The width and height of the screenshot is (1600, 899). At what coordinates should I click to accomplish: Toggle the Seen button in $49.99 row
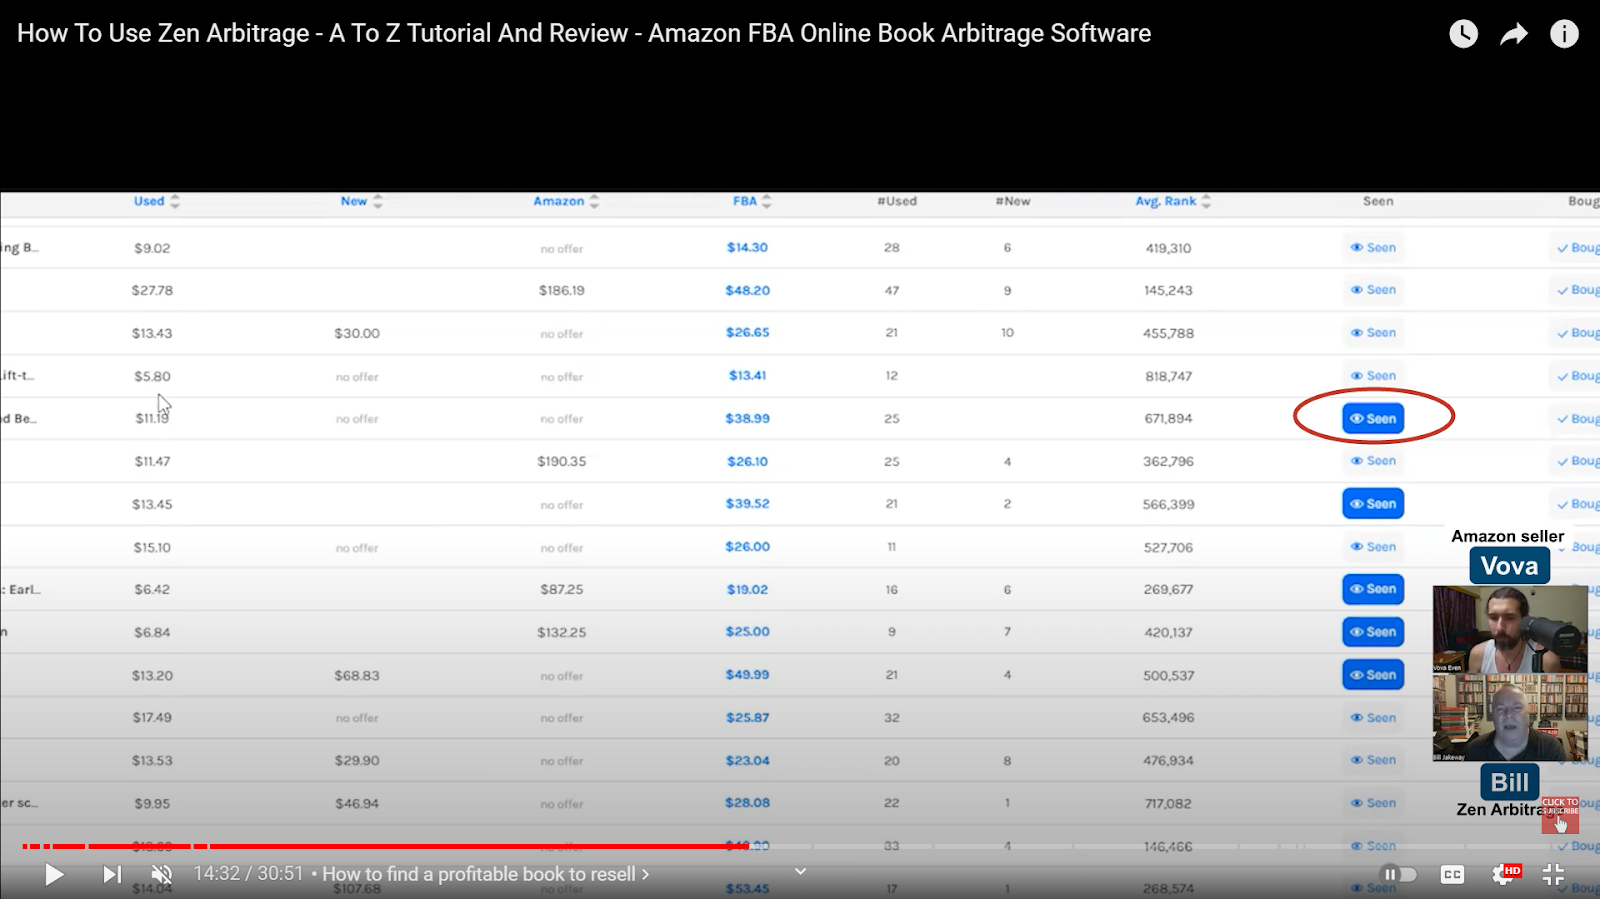pyautogui.click(x=1373, y=675)
